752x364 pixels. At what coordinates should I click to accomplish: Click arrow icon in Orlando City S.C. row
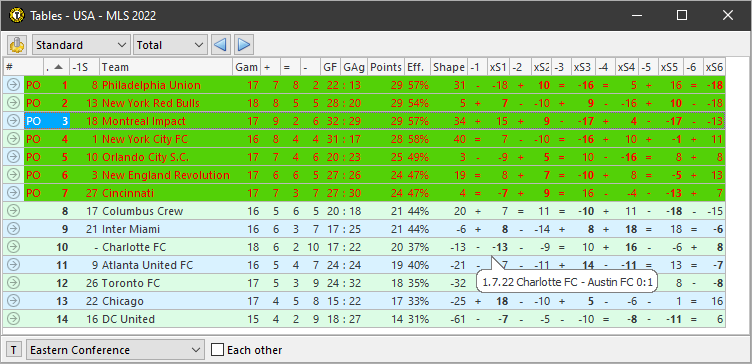pyautogui.click(x=13, y=157)
